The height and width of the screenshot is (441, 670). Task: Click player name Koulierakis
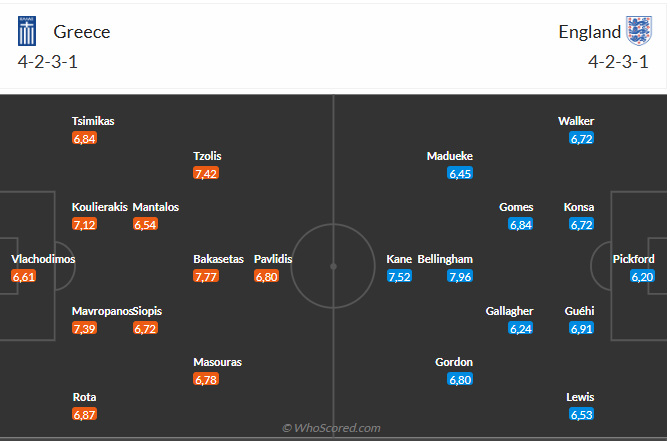tap(100, 207)
